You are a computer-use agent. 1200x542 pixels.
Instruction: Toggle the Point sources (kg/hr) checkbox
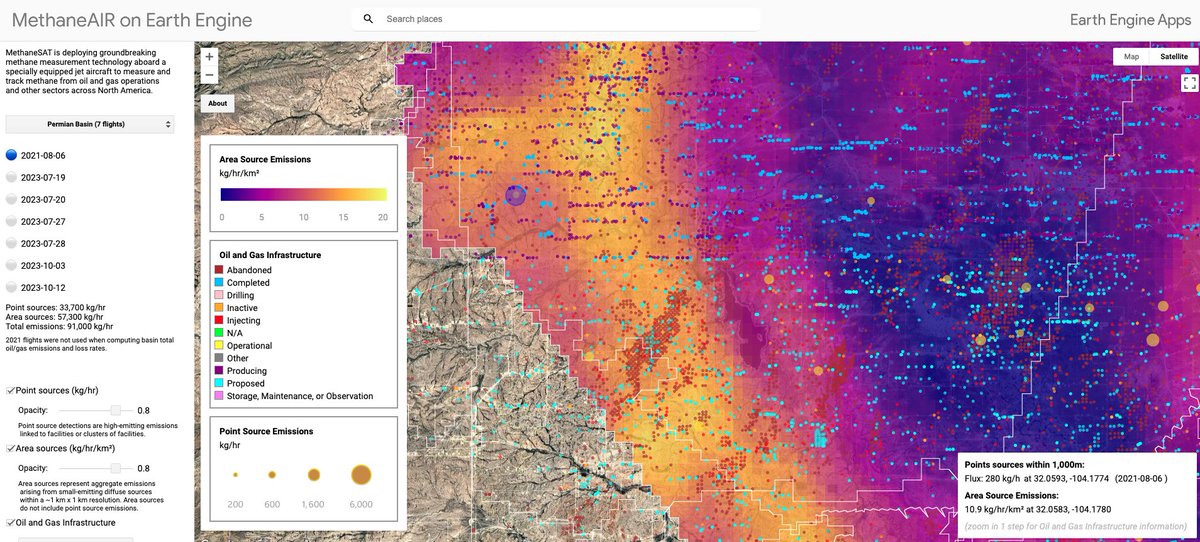point(10,390)
